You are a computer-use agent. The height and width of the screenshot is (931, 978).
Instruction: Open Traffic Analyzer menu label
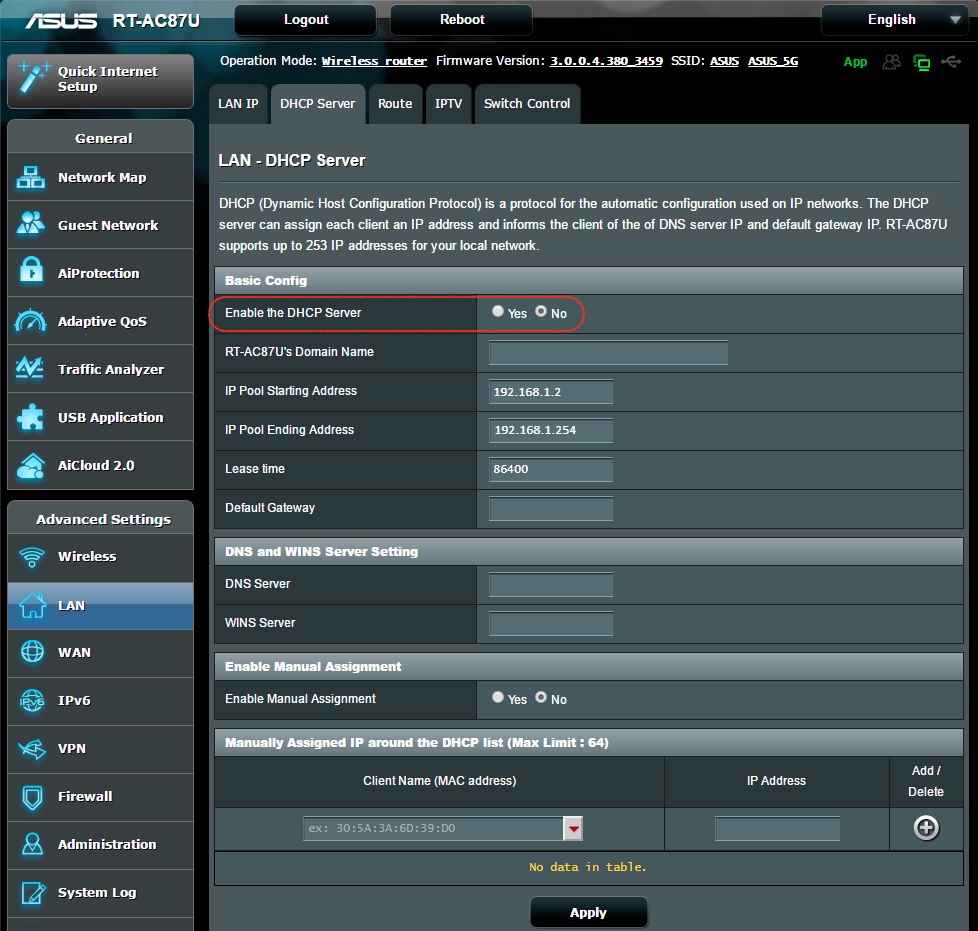pyautogui.click(x=111, y=369)
